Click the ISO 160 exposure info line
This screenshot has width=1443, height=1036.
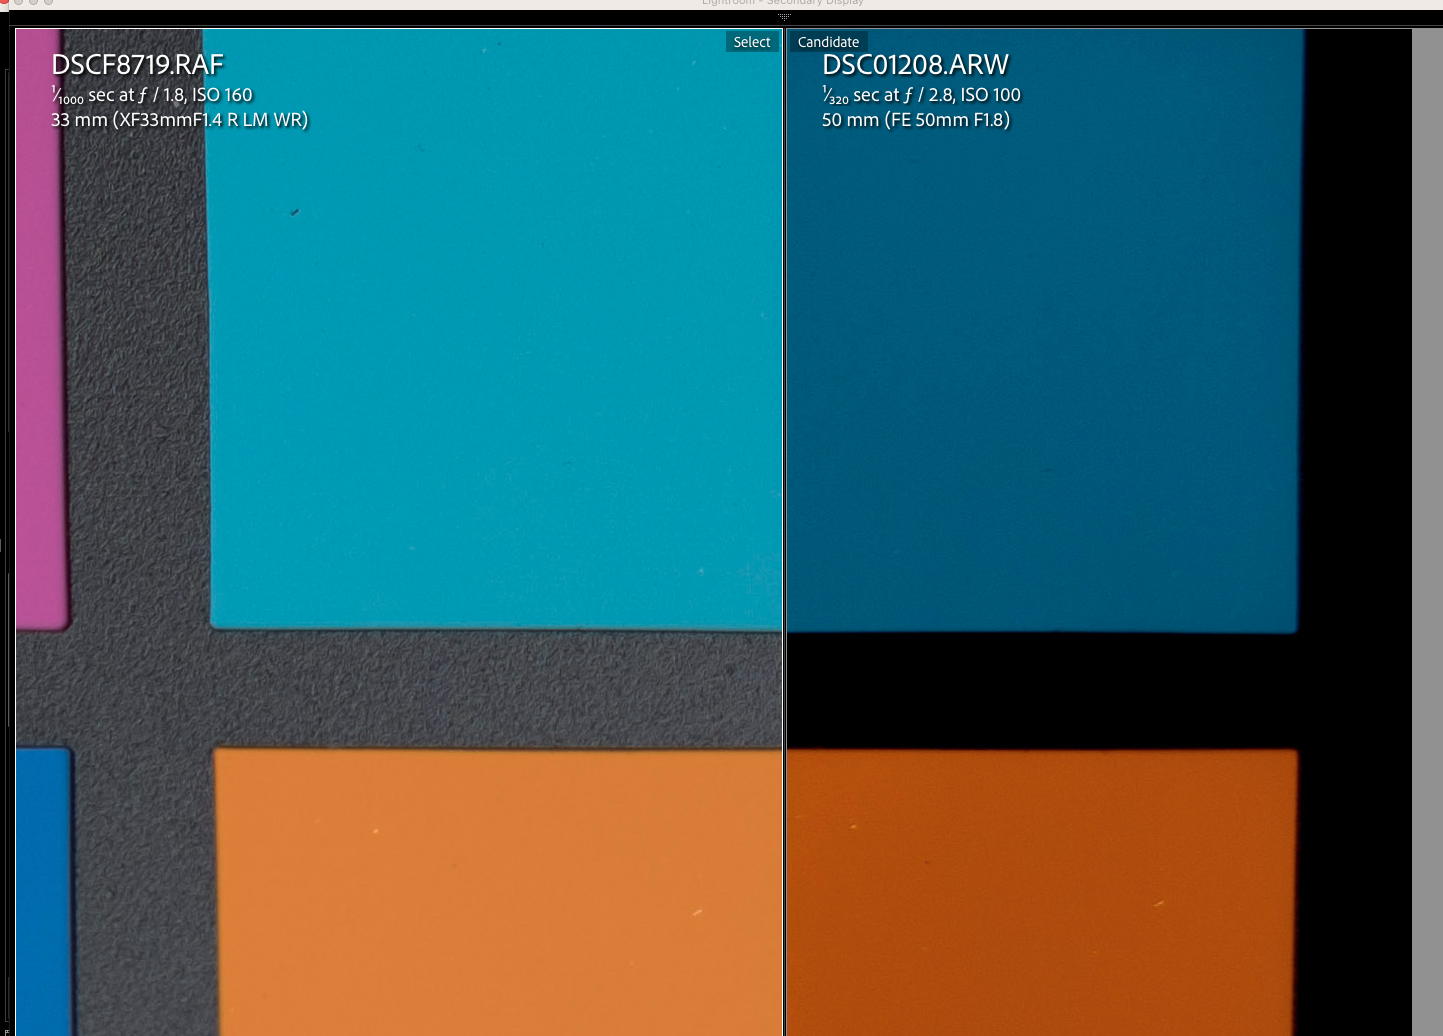152,95
